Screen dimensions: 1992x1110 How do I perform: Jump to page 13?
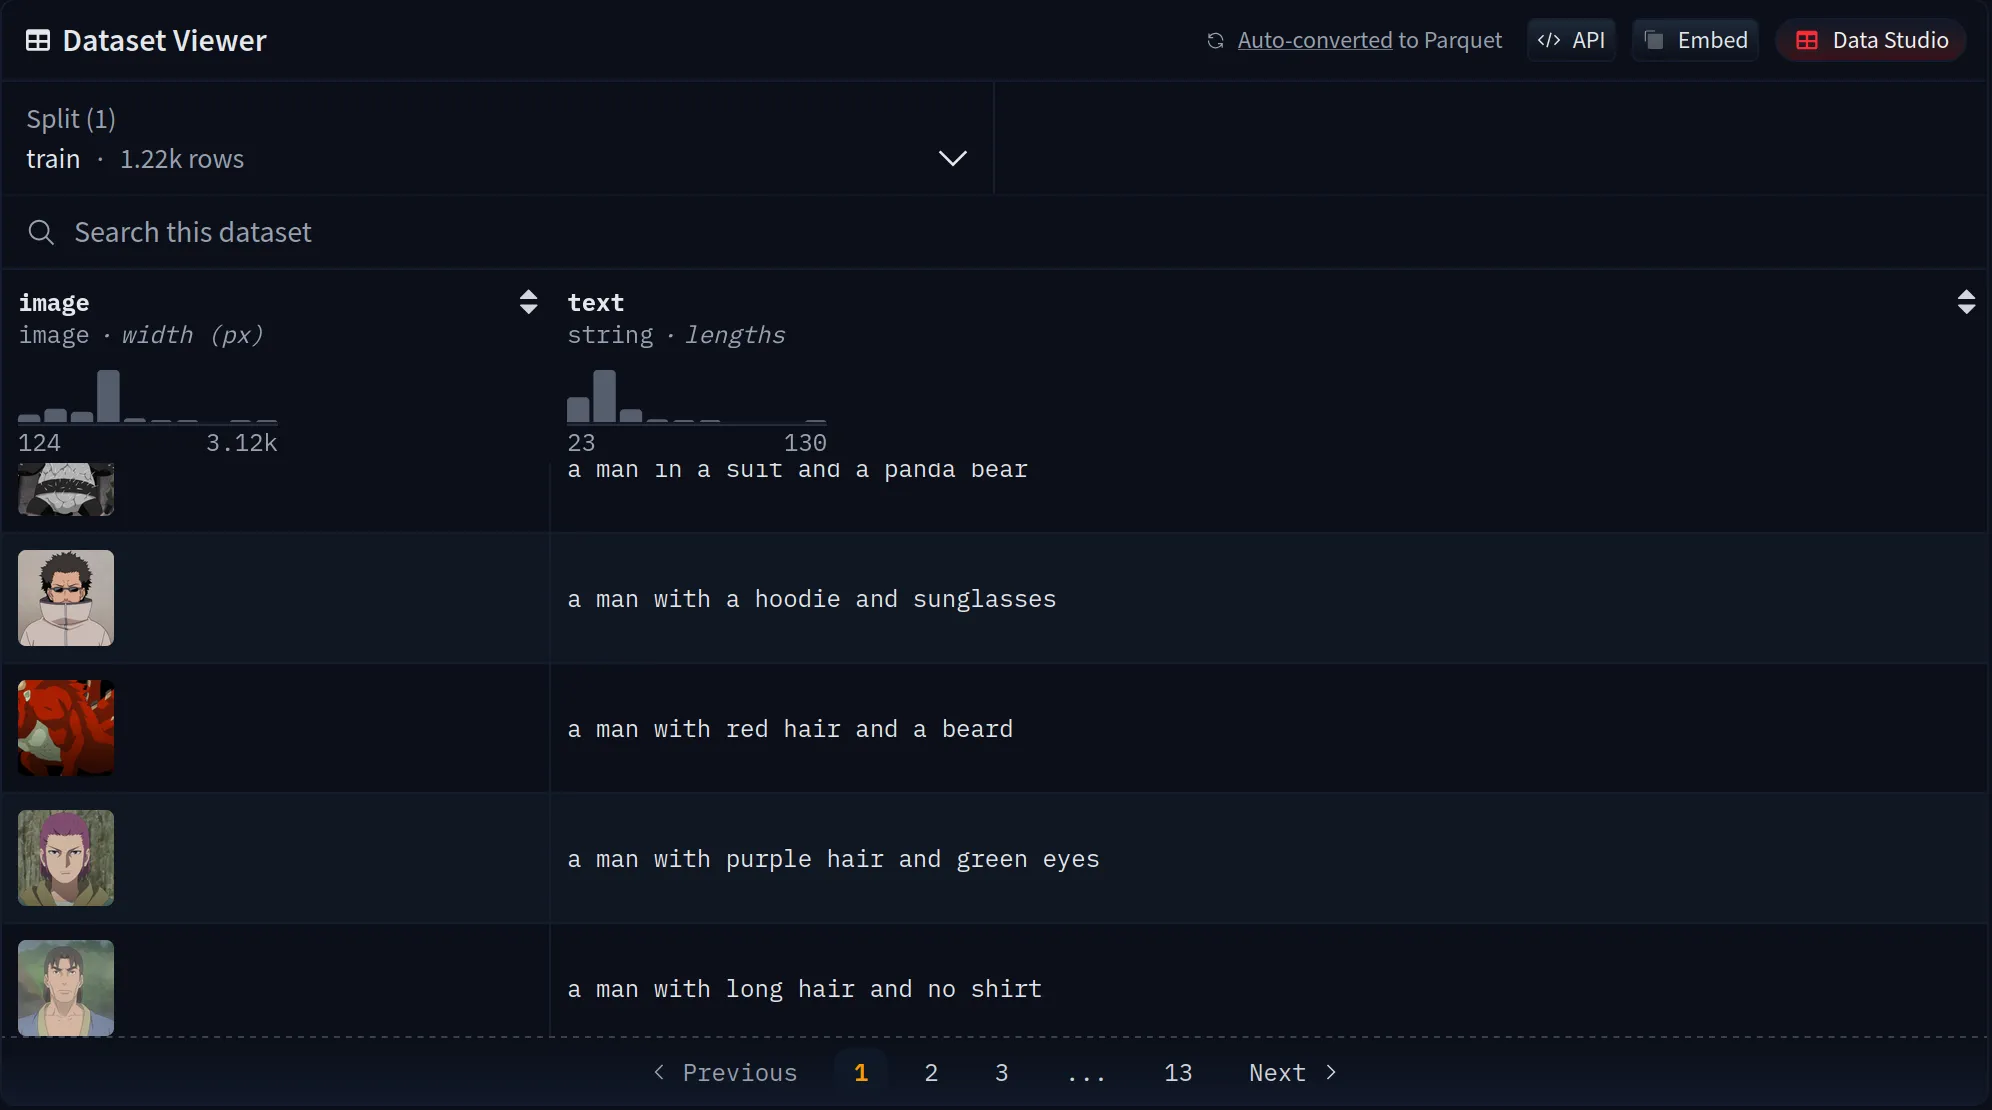1177,1073
